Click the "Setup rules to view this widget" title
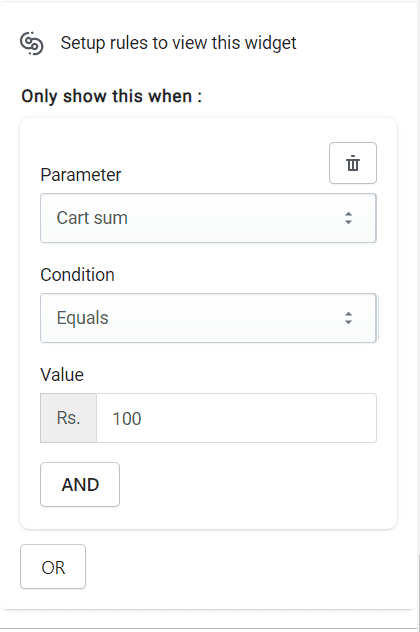 coord(178,43)
